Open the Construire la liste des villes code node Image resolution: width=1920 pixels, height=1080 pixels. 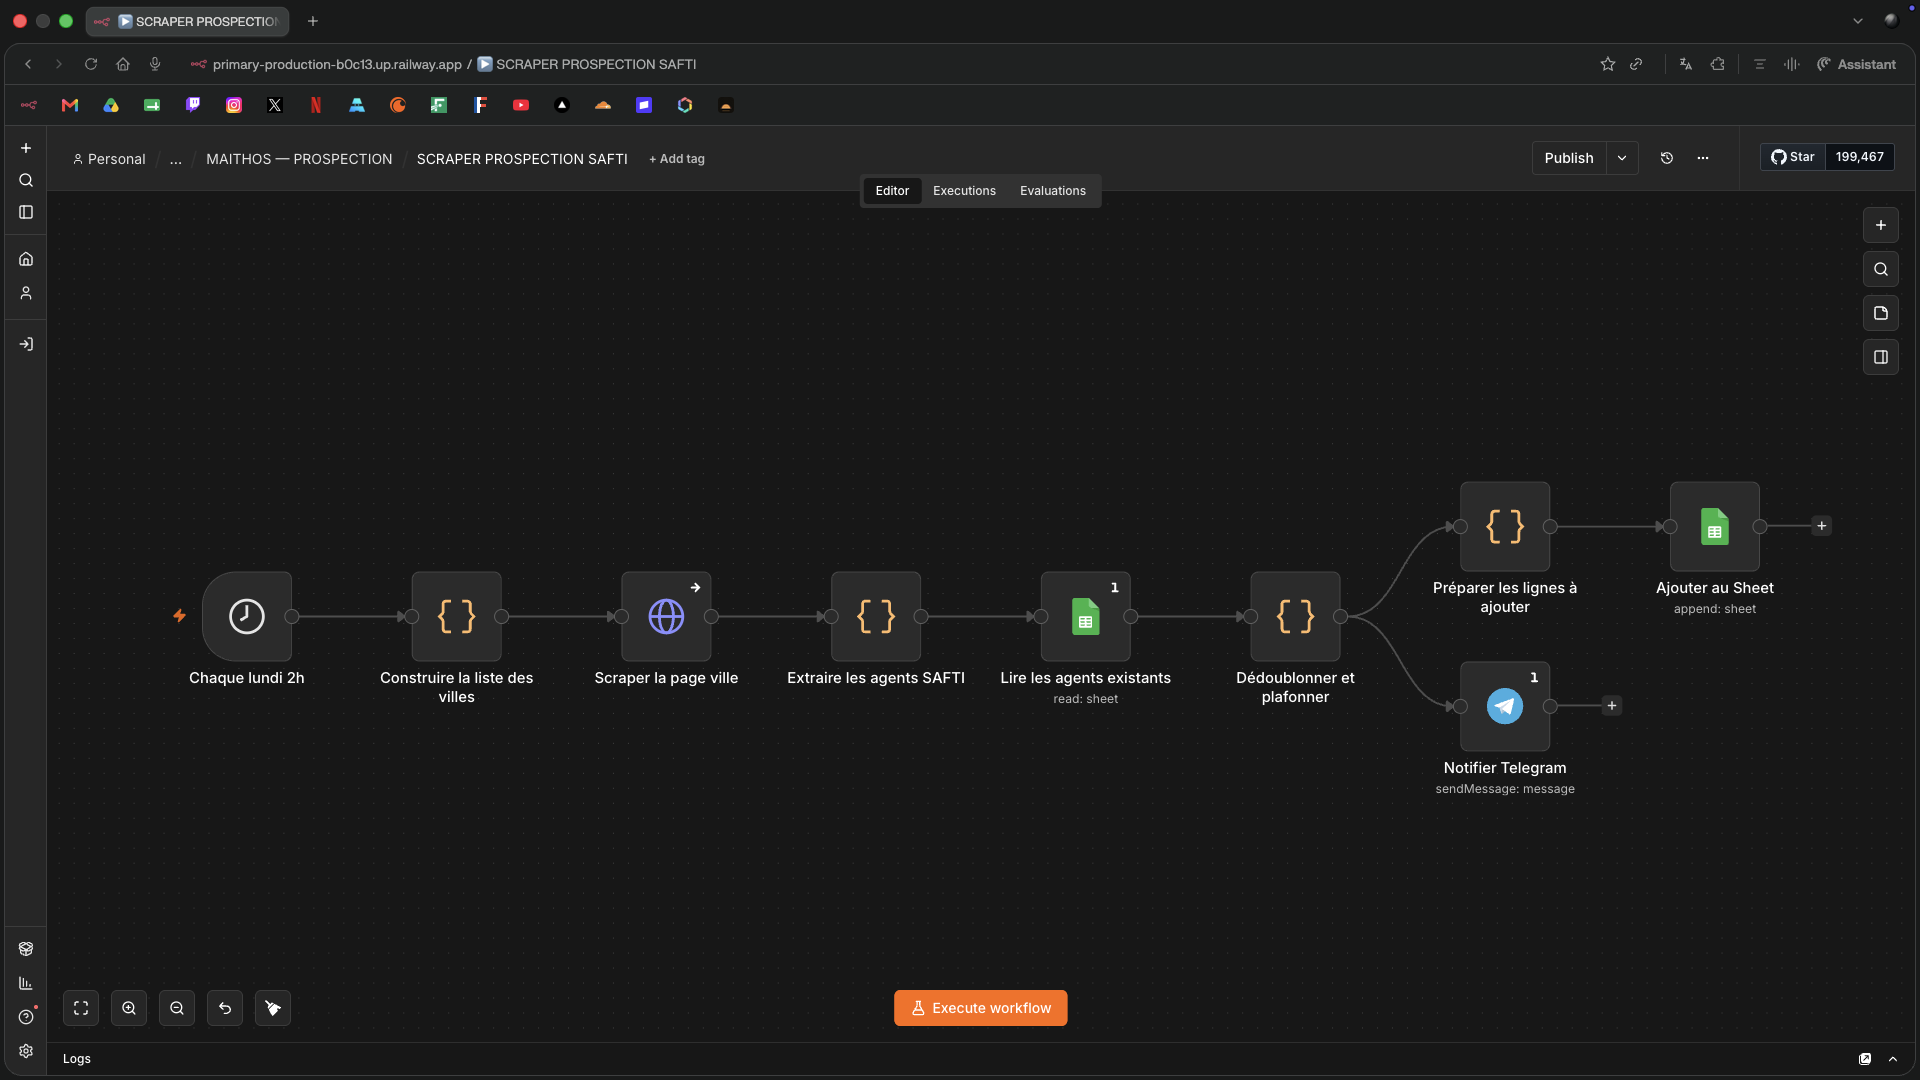pos(456,616)
